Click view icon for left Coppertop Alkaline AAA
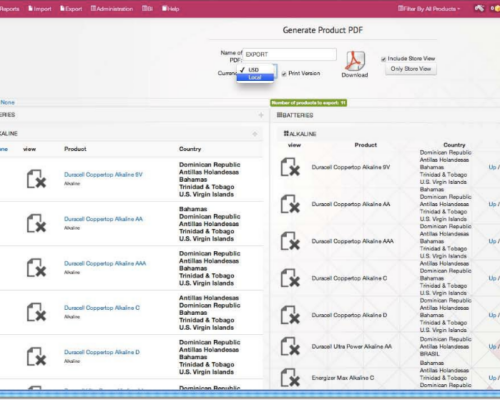500x400 pixels. click(x=36, y=268)
